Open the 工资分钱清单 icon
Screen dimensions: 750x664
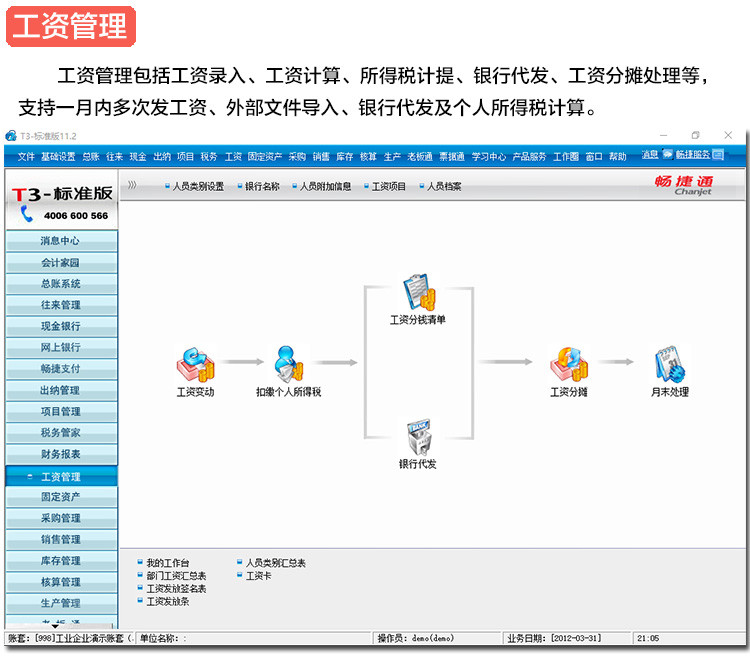pyautogui.click(x=418, y=294)
